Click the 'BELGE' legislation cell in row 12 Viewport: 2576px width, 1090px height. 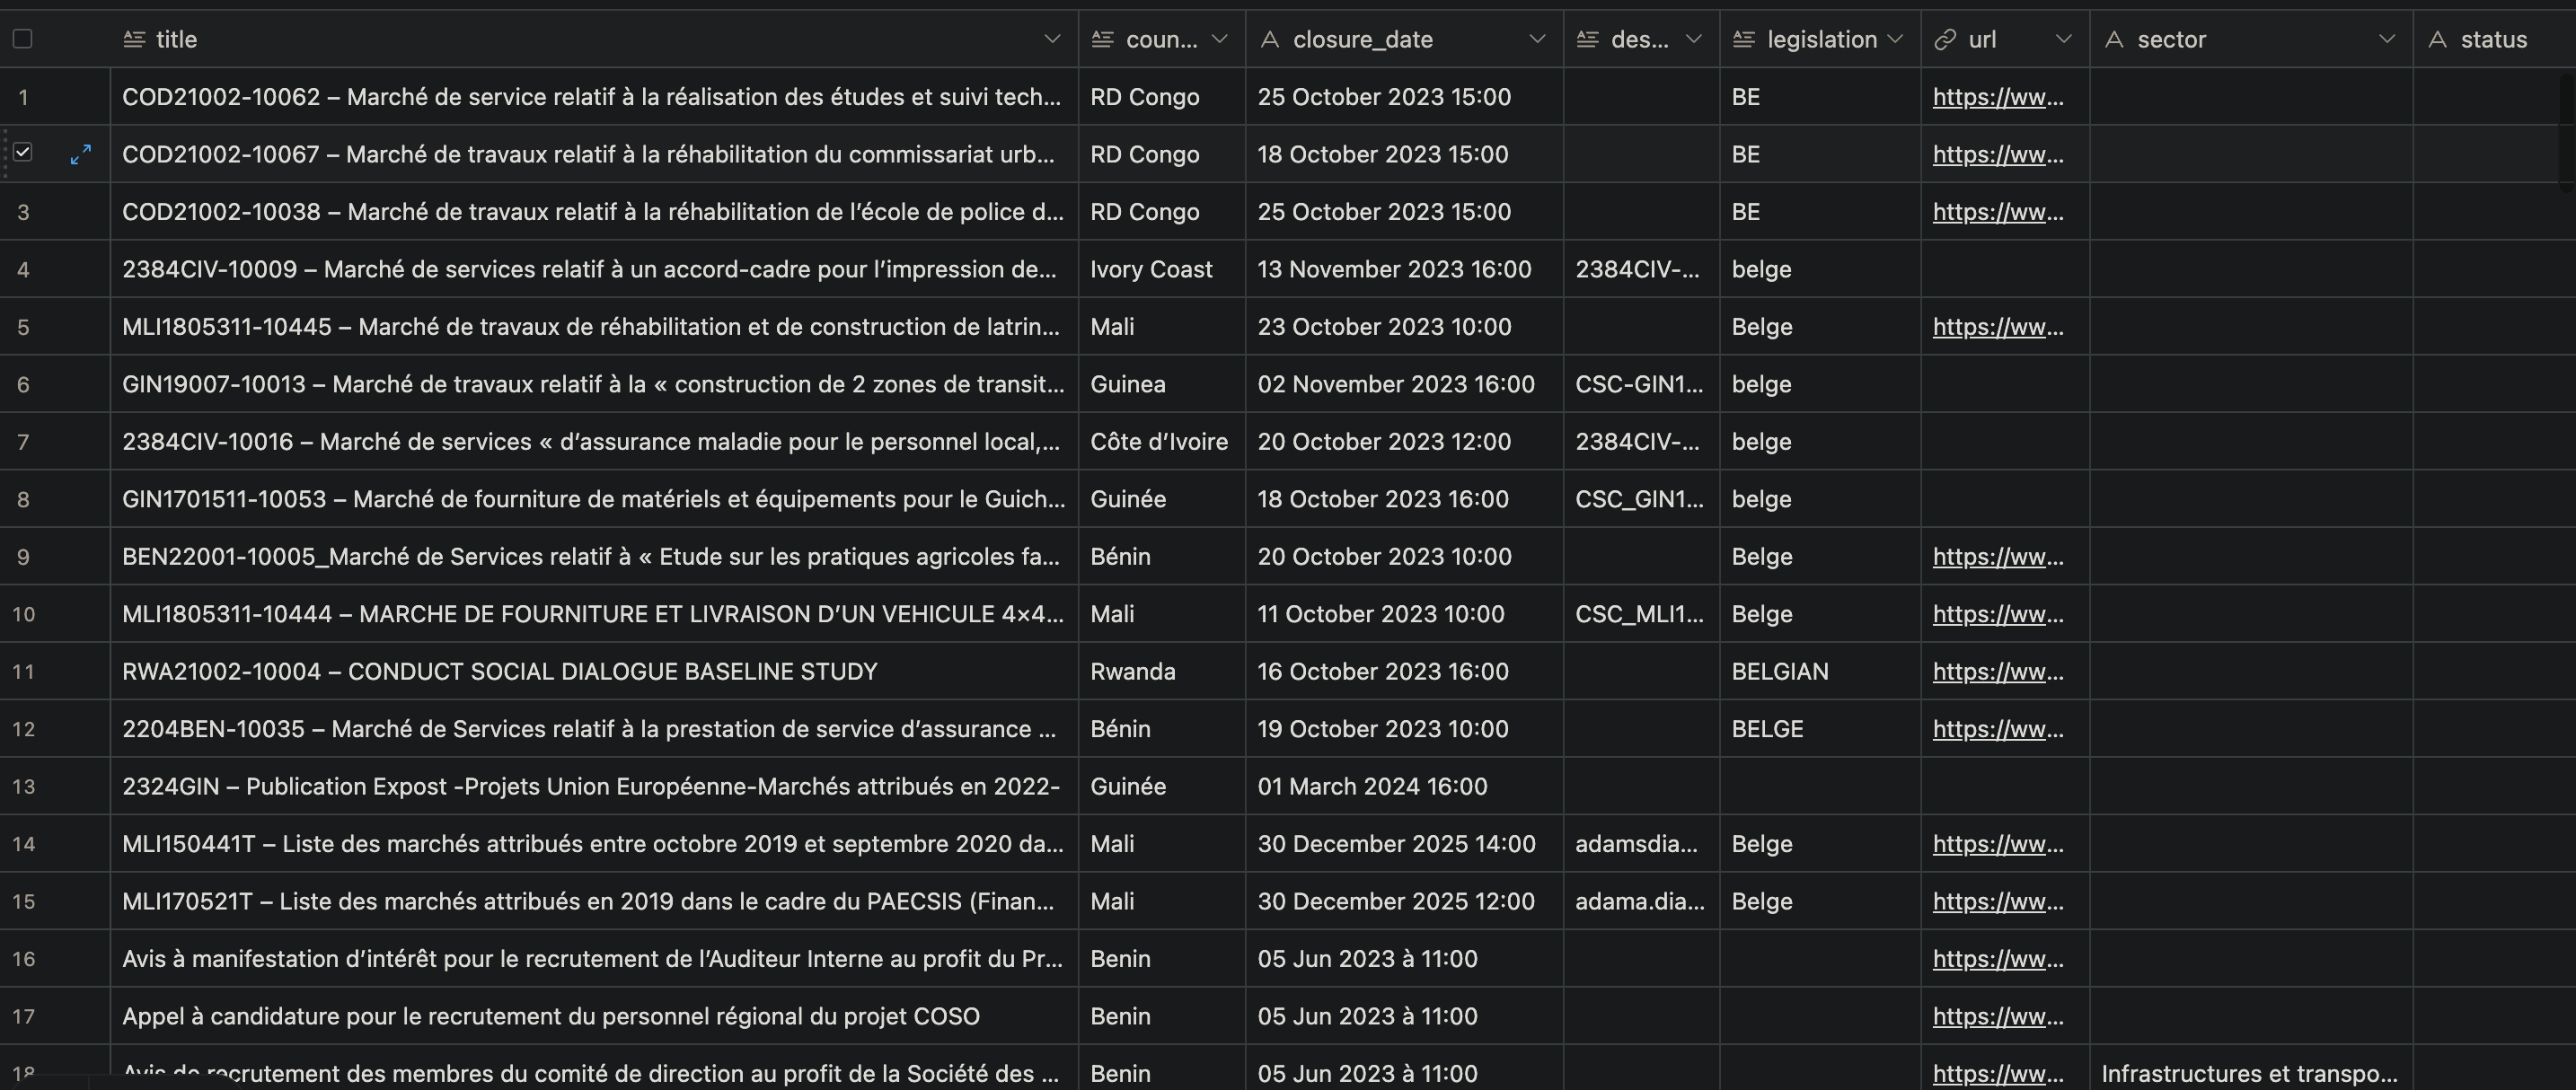coord(1820,729)
